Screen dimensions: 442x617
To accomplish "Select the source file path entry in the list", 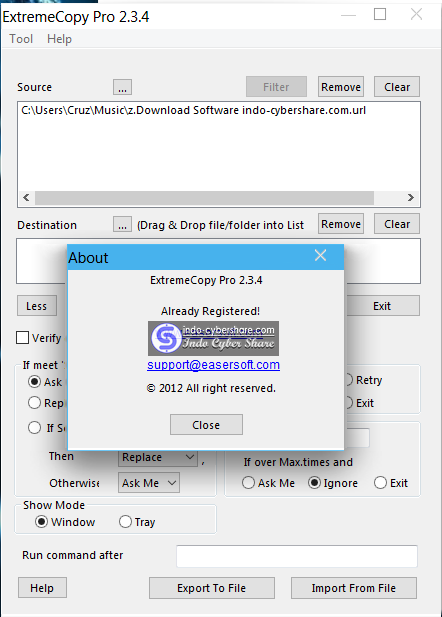I will click(193, 110).
